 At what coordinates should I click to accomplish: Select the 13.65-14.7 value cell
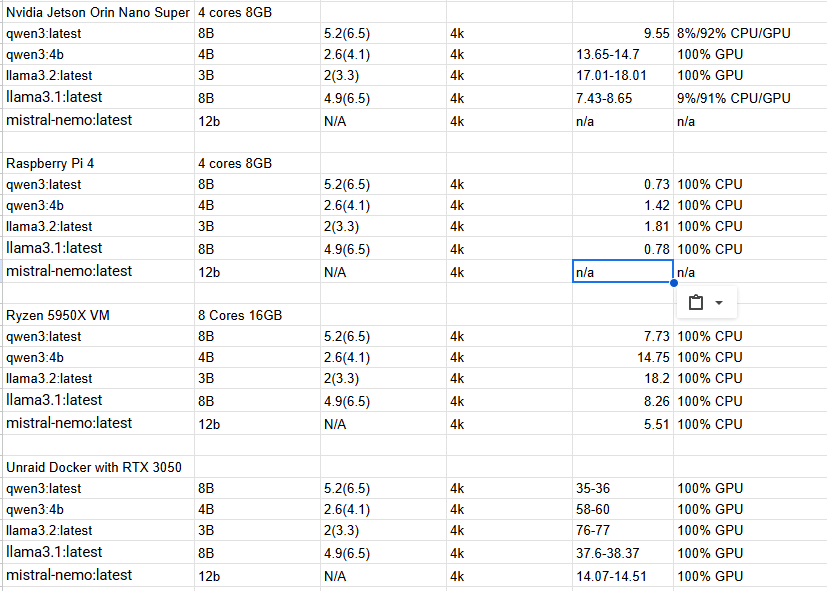(x=608, y=54)
